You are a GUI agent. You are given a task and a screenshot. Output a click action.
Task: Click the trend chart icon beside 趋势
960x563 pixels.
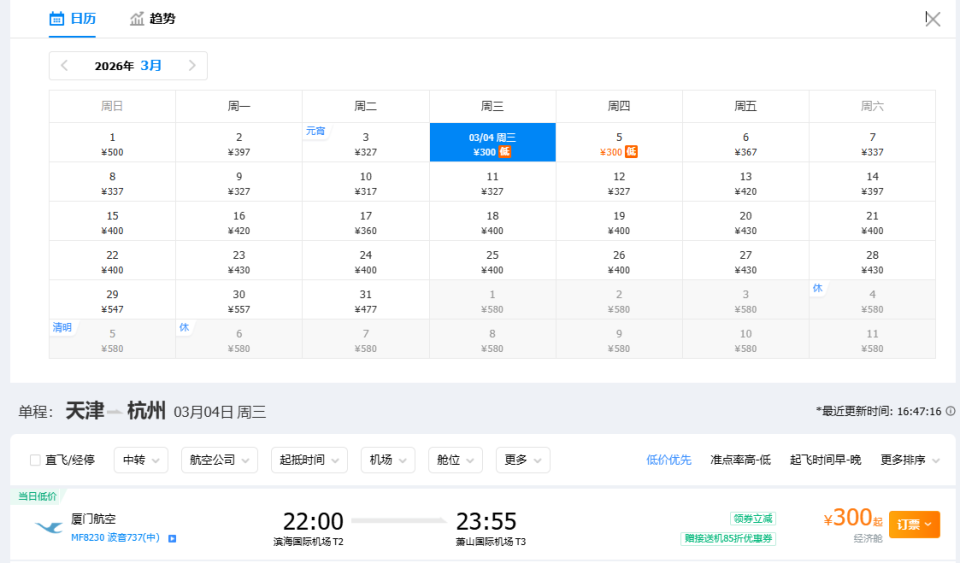pyautogui.click(x=137, y=19)
